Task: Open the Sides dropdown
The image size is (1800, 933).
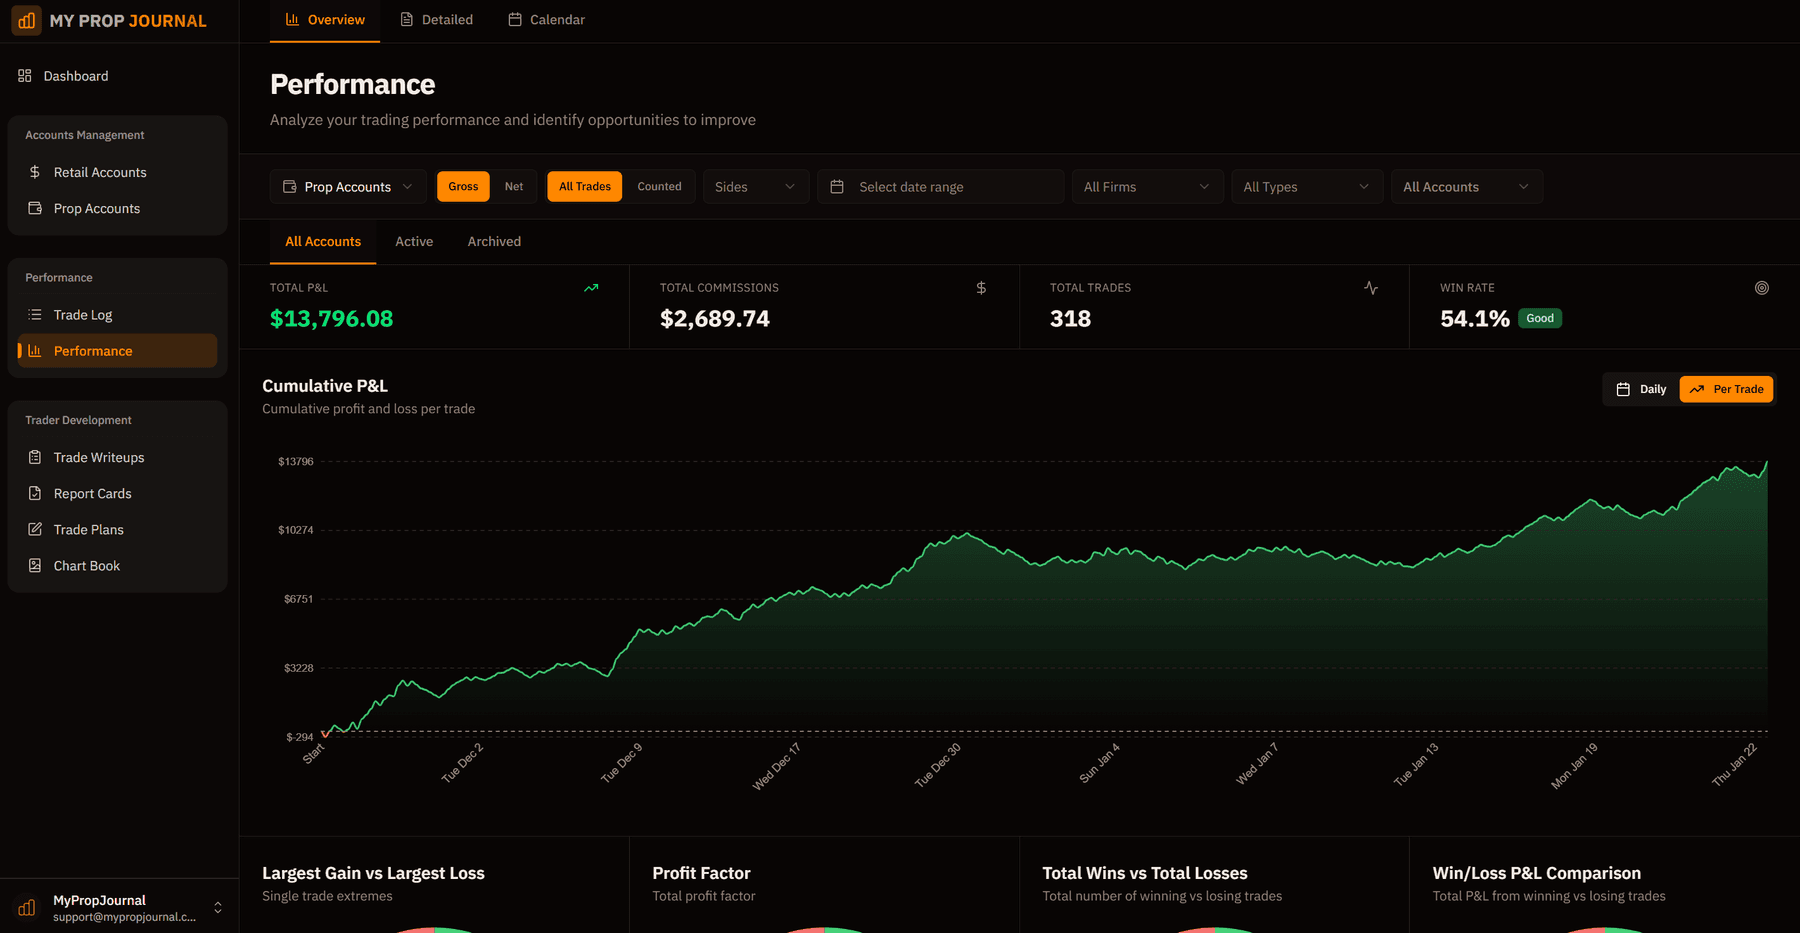Action: point(755,186)
